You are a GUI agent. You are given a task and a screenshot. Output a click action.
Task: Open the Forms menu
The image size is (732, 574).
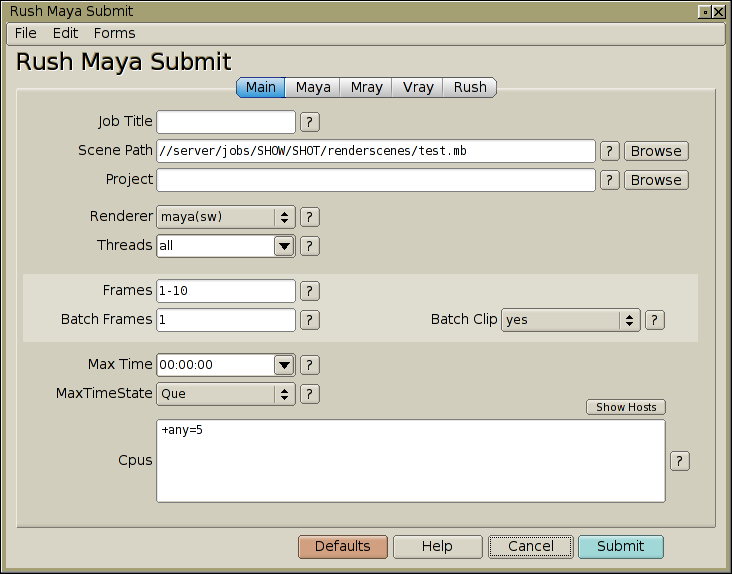(114, 33)
